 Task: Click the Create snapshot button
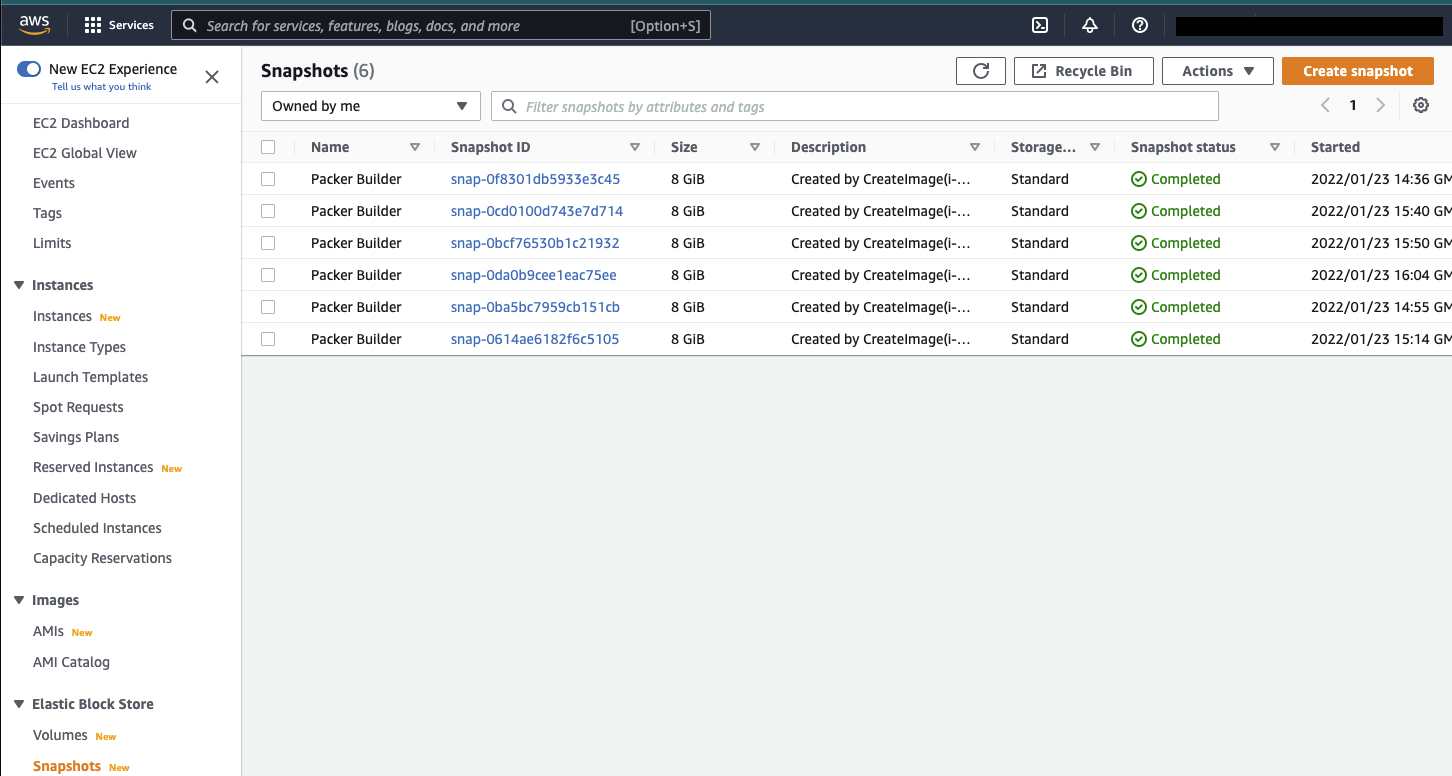(1358, 71)
